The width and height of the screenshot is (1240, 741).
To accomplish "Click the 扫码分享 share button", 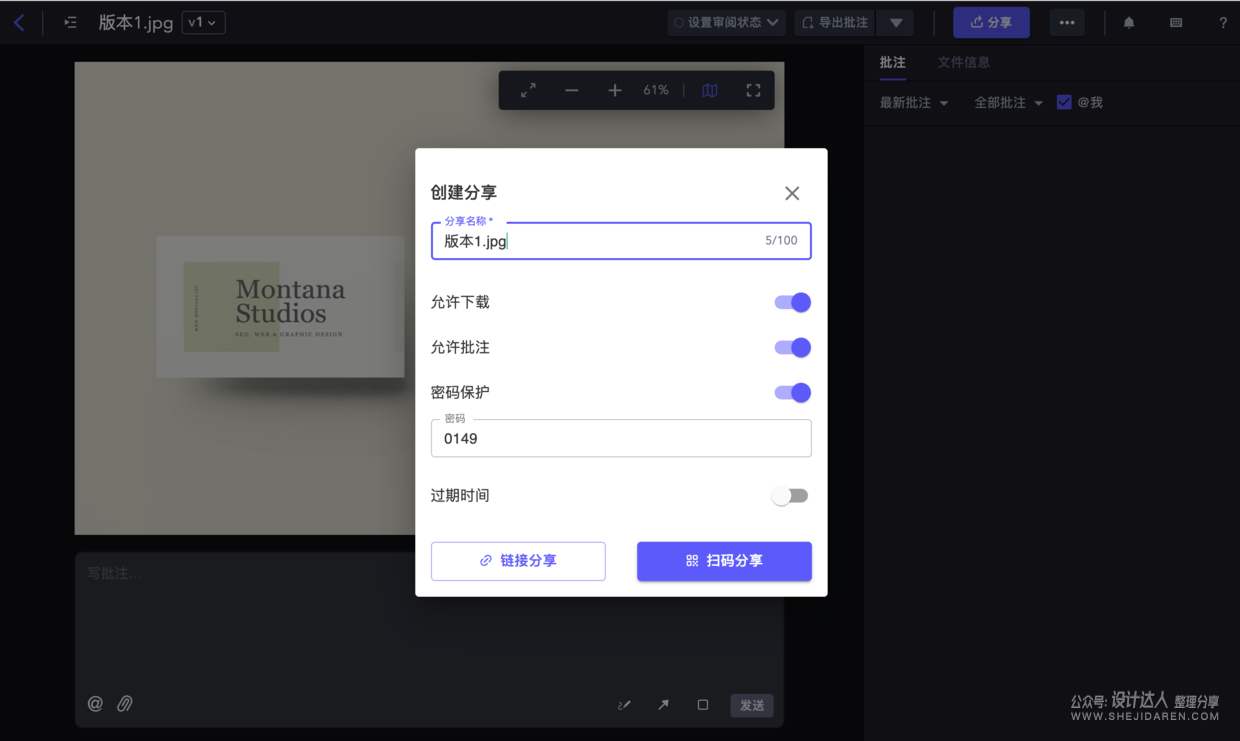I will point(724,561).
